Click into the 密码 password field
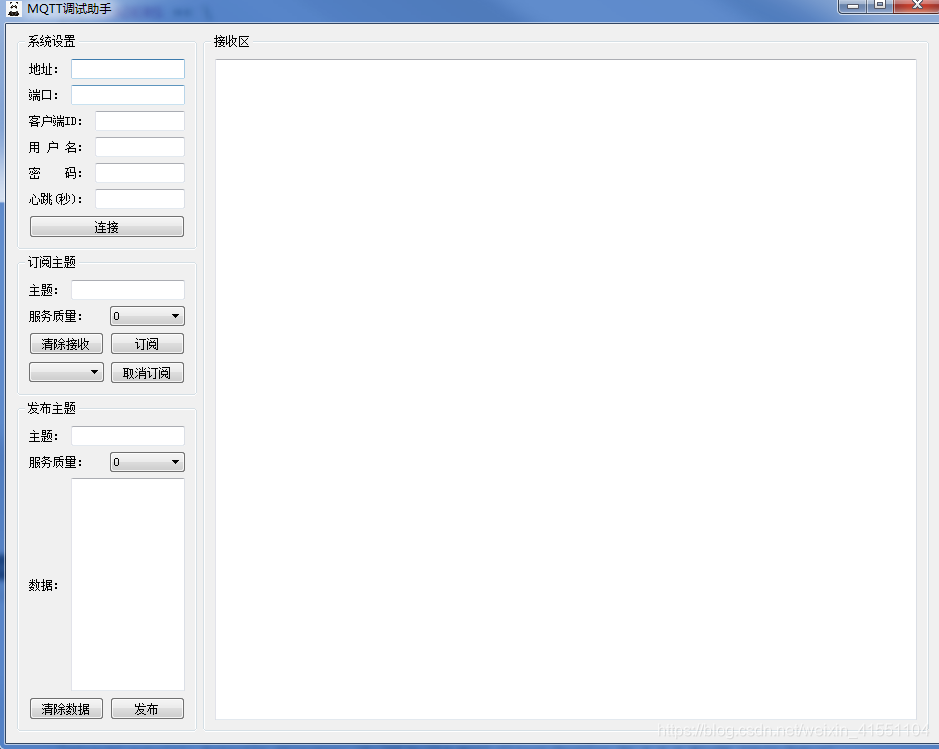Screen dimensions: 939x749 pos(140,173)
